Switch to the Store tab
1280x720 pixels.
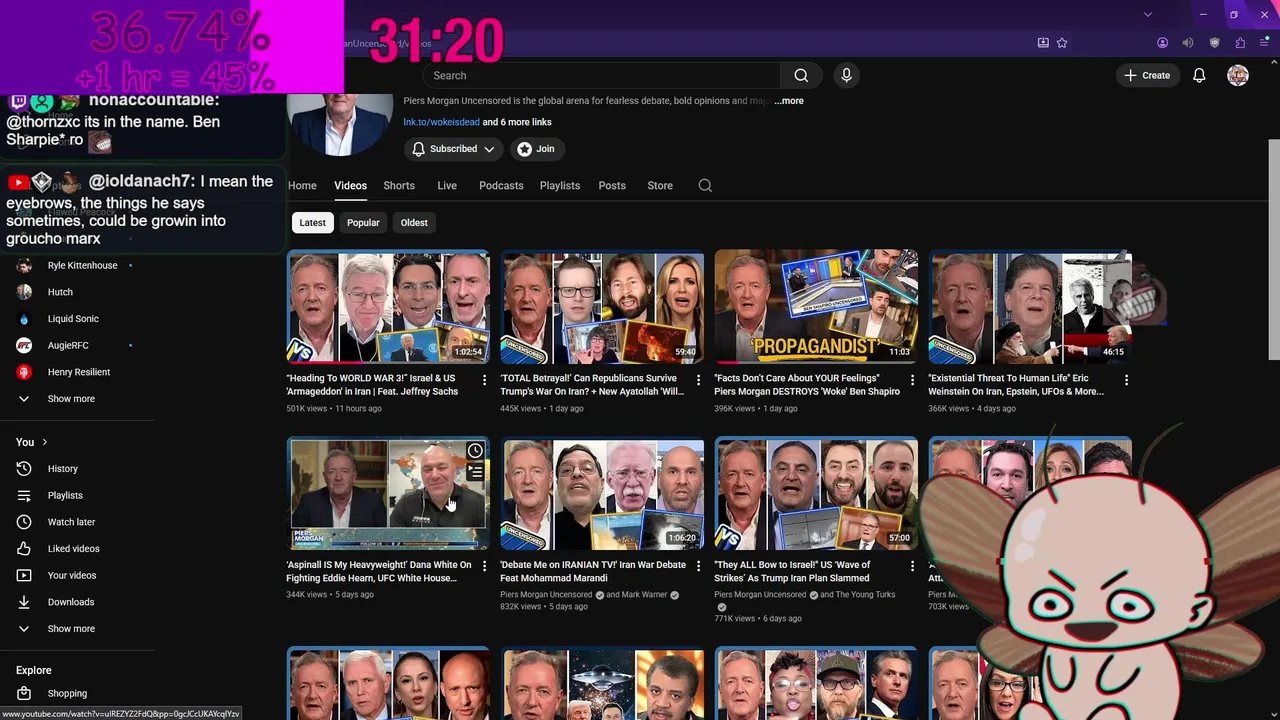(660, 185)
